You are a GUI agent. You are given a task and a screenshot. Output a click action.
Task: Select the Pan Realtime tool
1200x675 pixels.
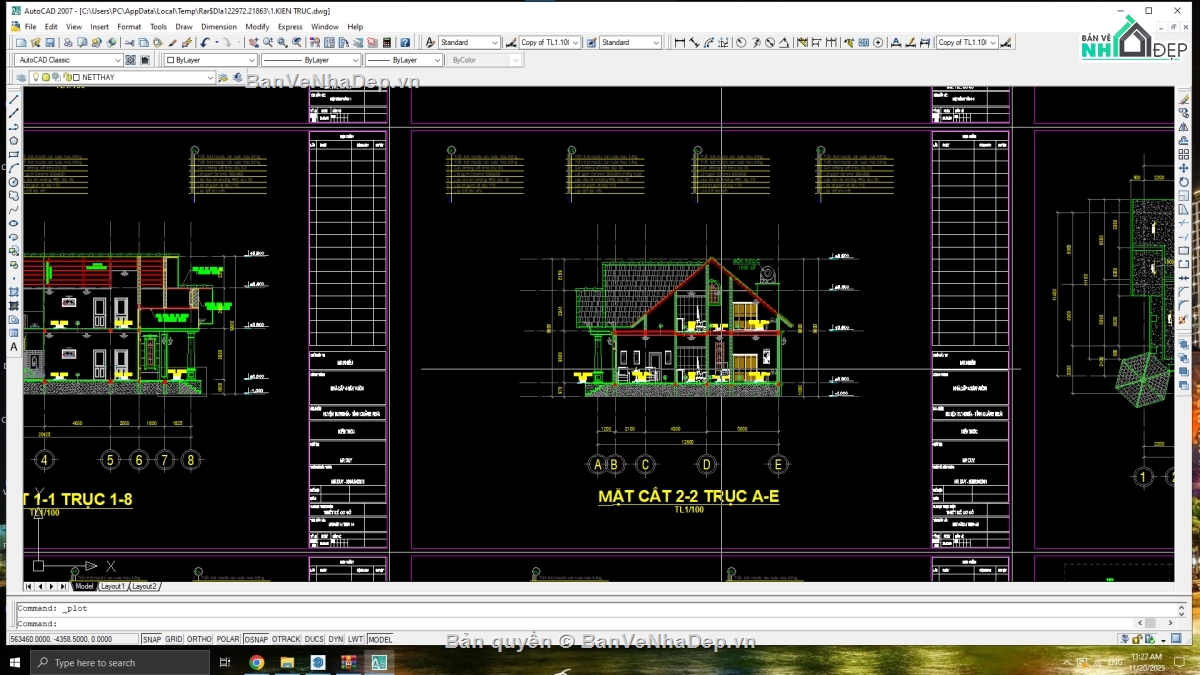pos(253,42)
